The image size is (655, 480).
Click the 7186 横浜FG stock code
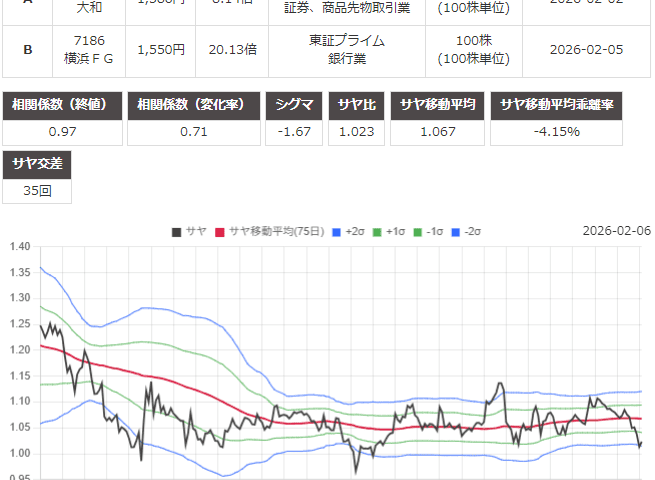[x=88, y=50]
